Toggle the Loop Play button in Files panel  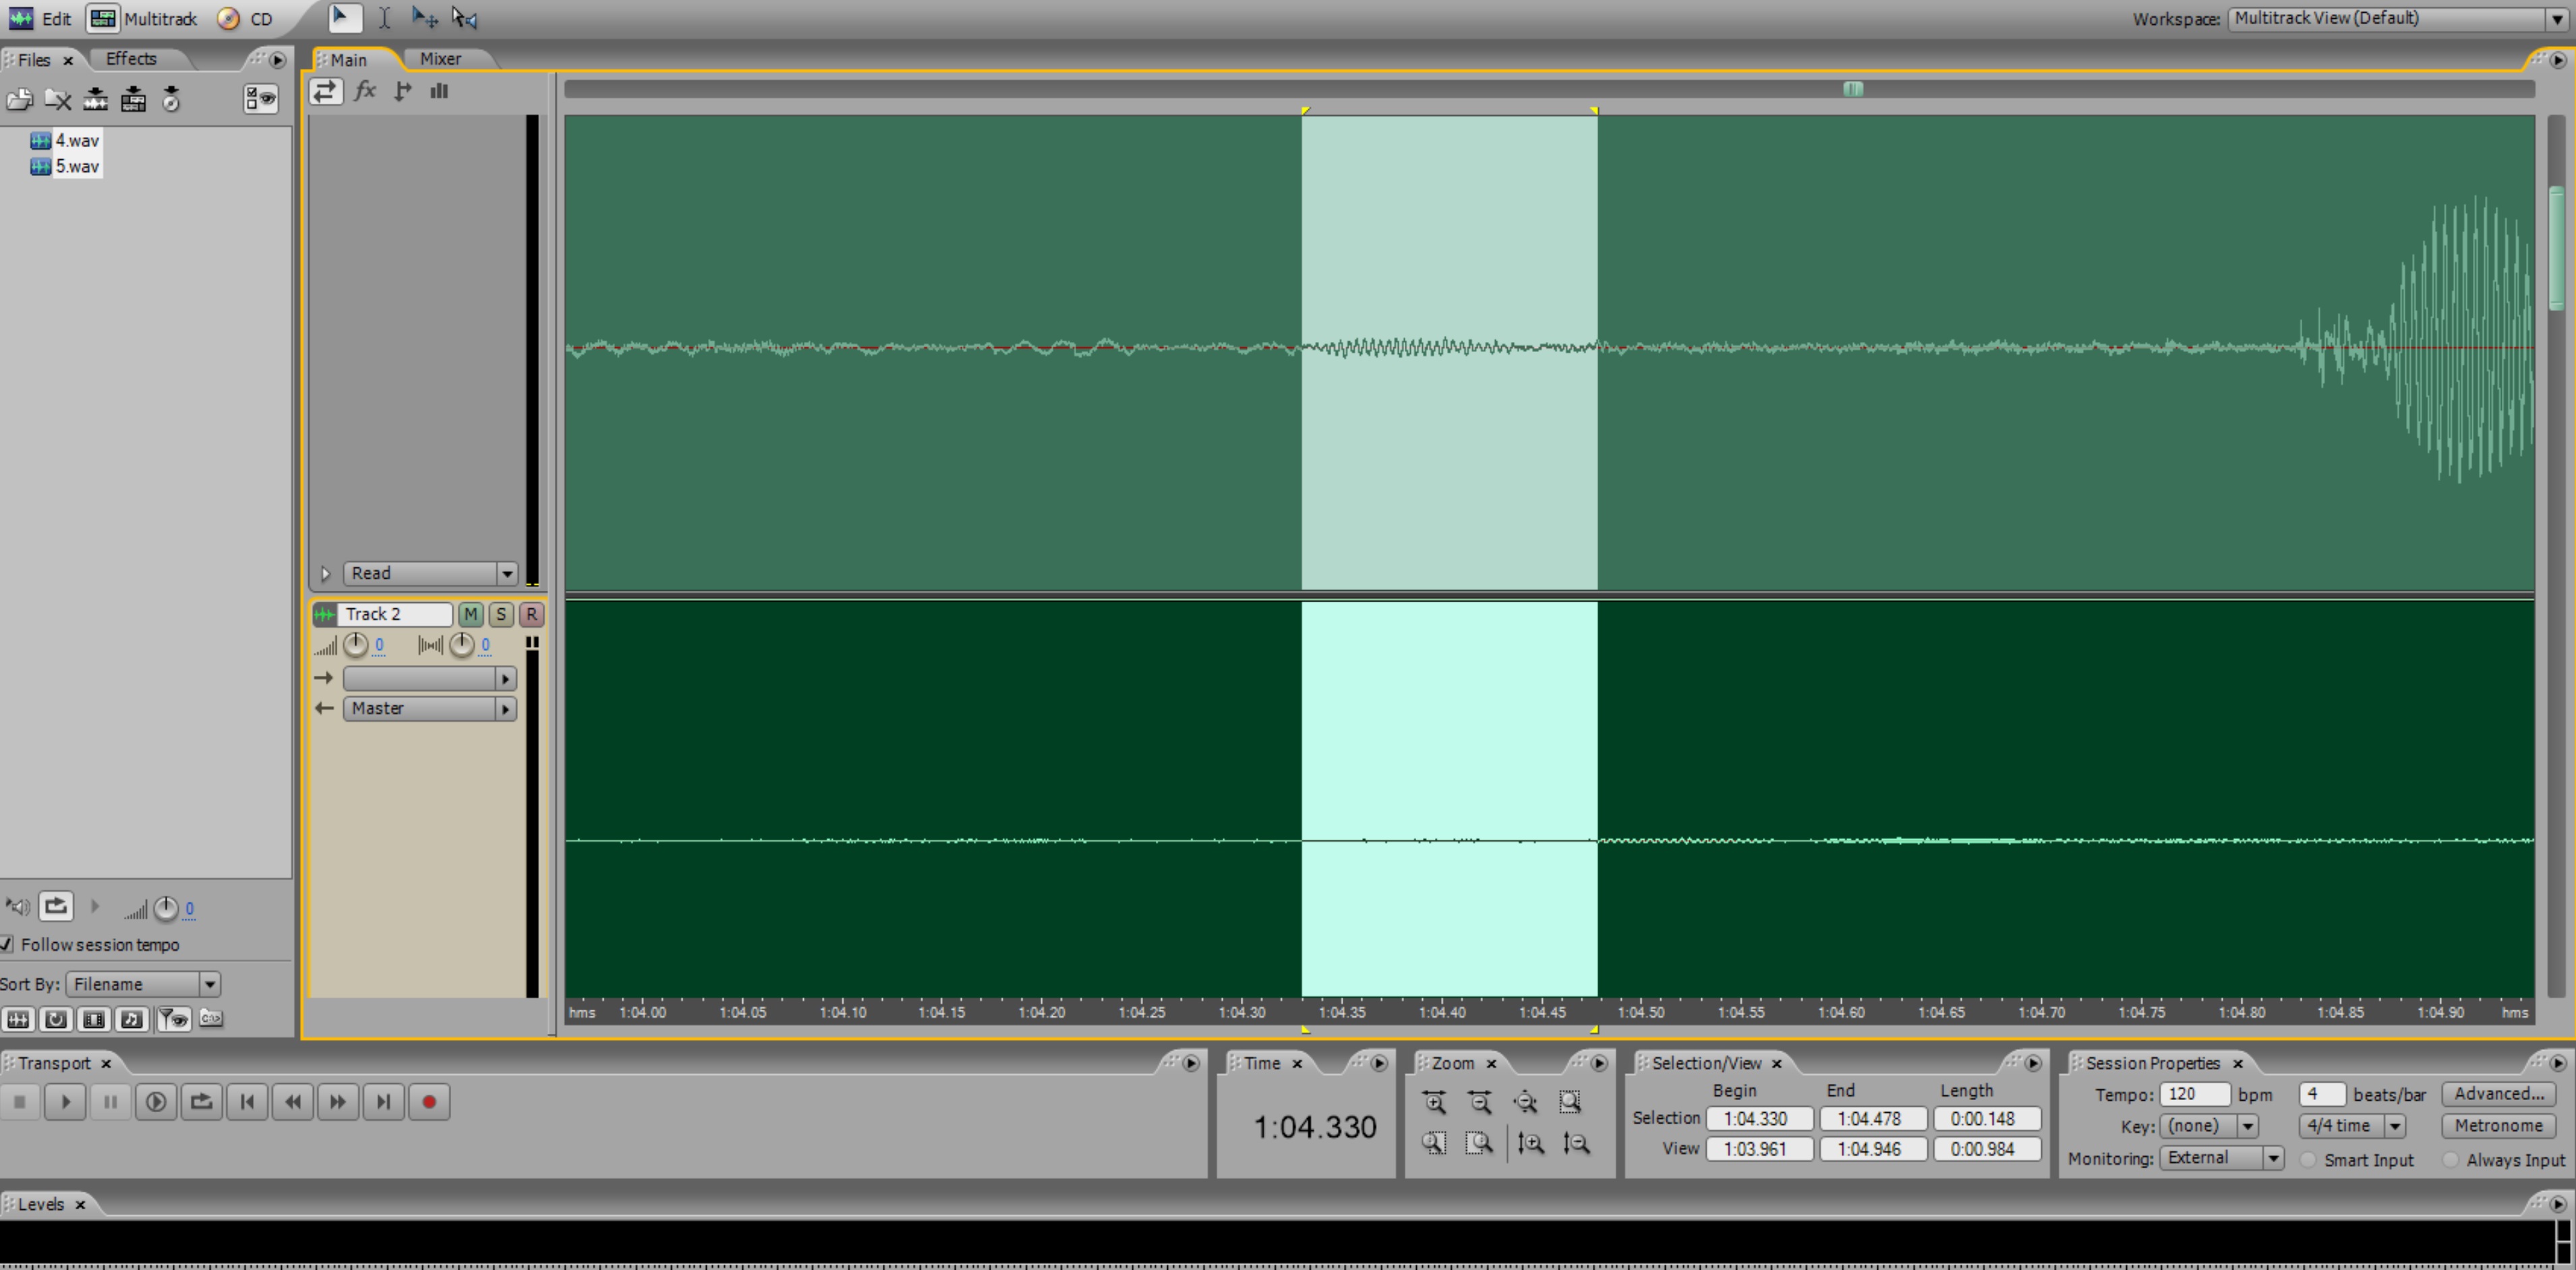coord(56,907)
